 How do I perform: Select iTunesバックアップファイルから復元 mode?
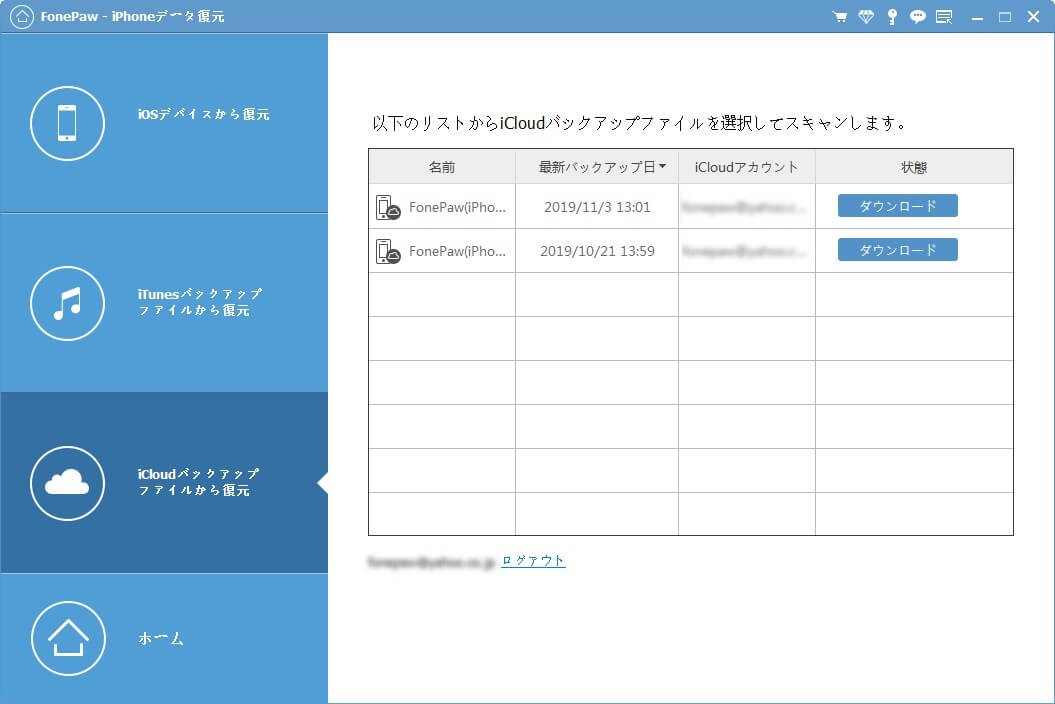164,303
